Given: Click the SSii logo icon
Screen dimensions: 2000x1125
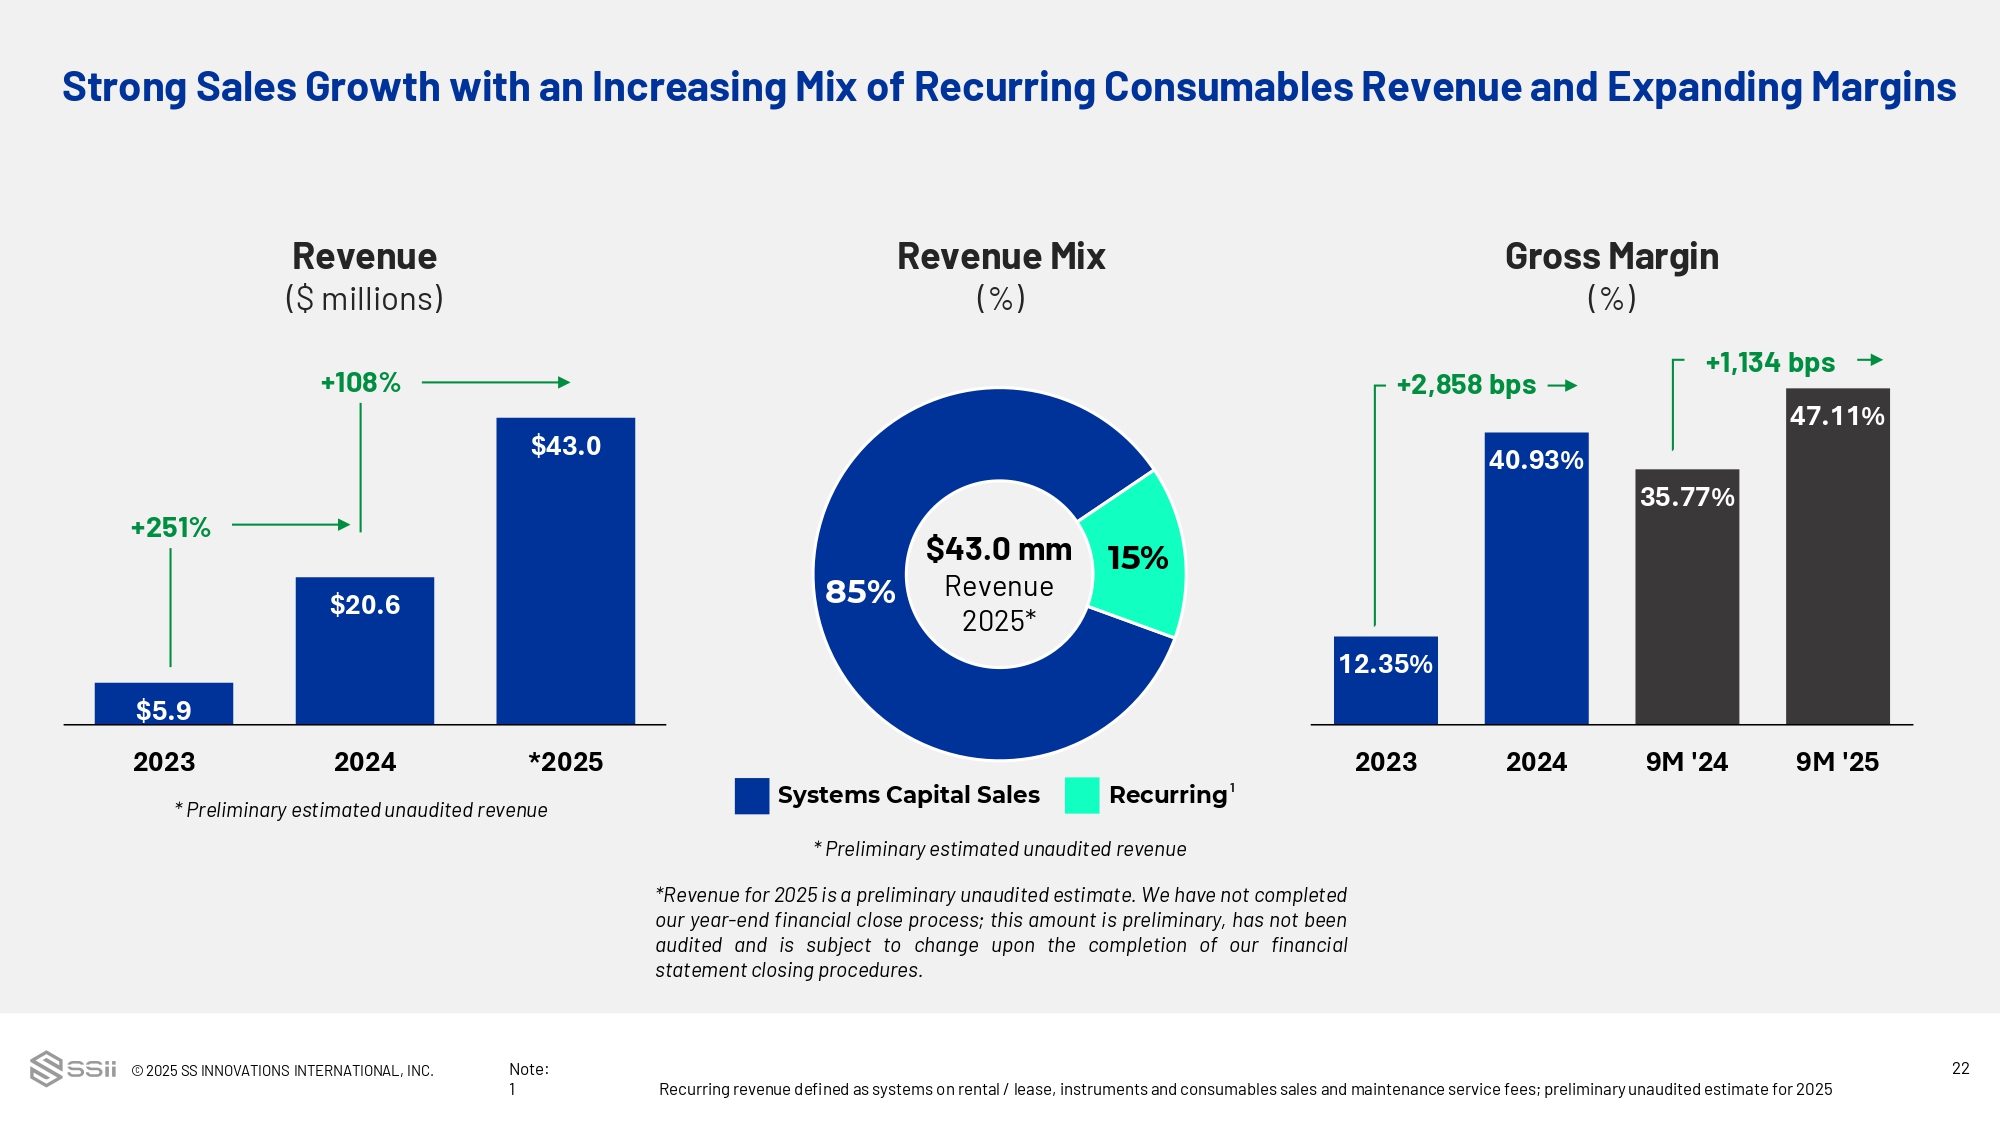Looking at the screenshot, I should click(x=46, y=1068).
